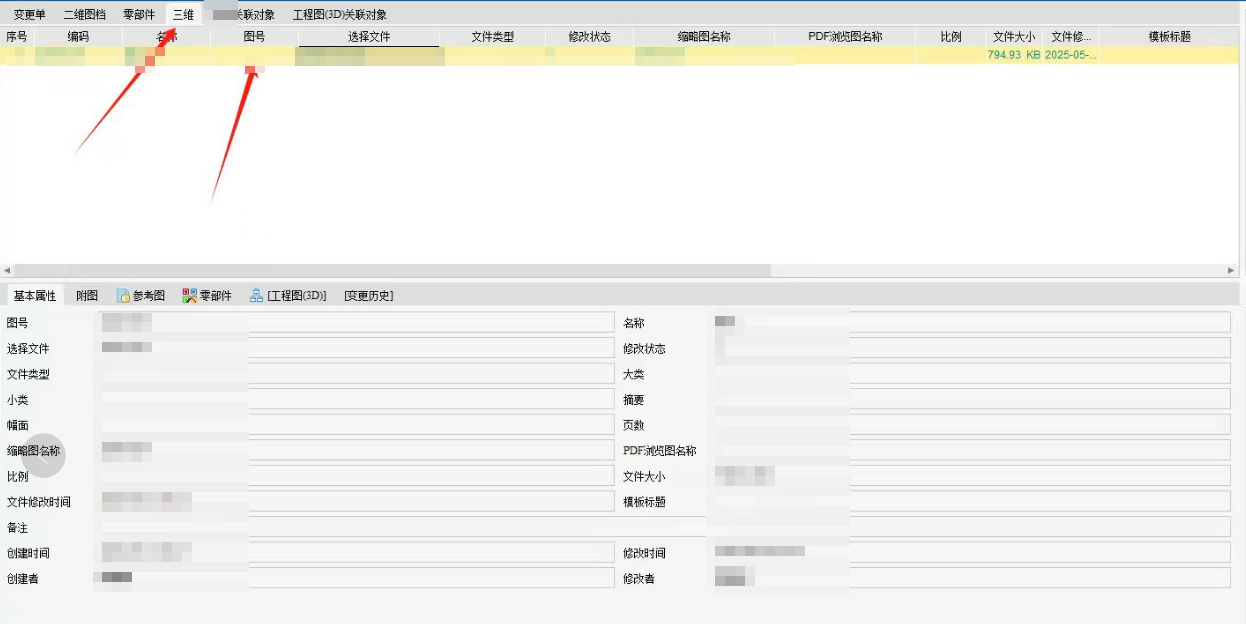Image resolution: width=1246 pixels, height=624 pixels.
Task: Click the 选择文件 column header
Action: [369, 37]
